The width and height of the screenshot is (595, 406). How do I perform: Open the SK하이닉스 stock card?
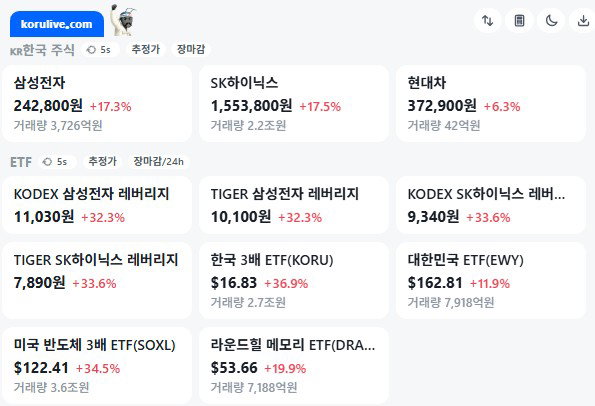click(294, 104)
